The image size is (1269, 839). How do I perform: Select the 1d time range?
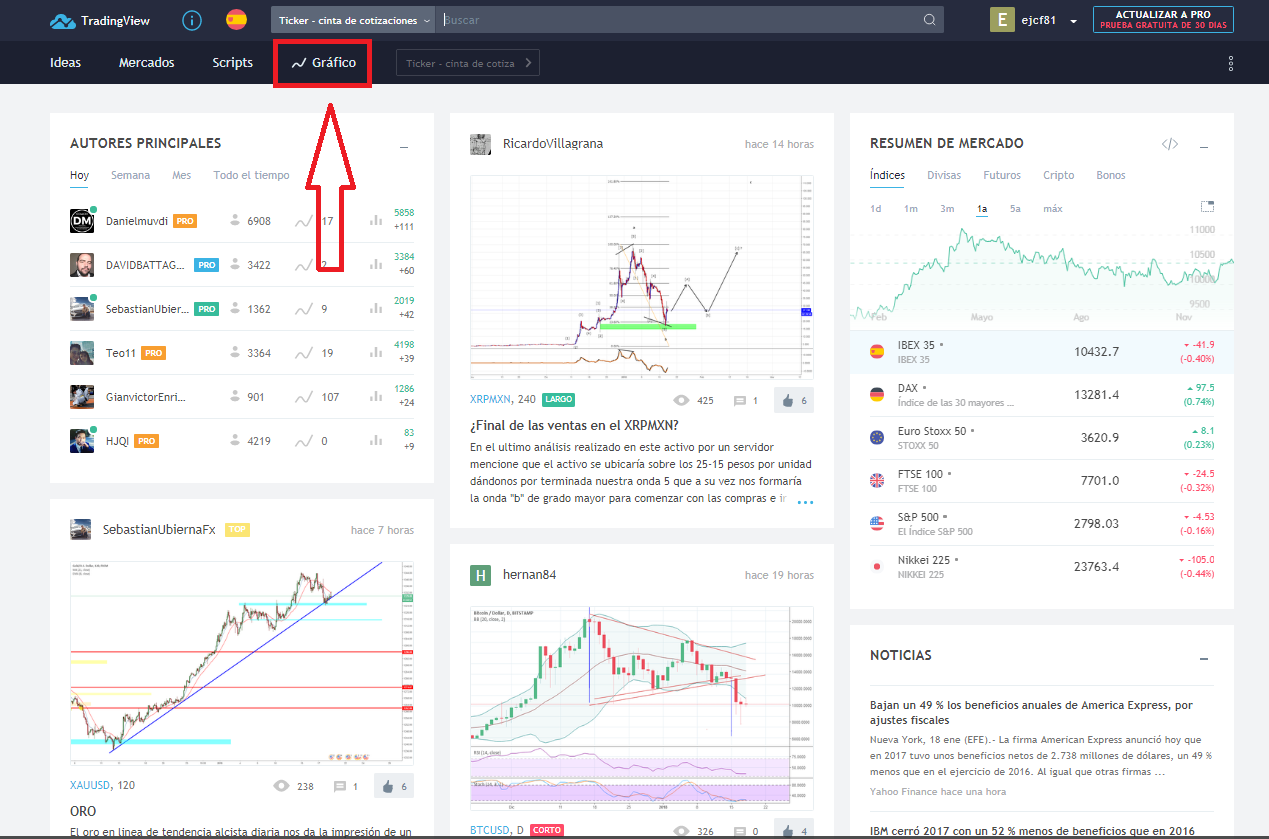pos(876,209)
